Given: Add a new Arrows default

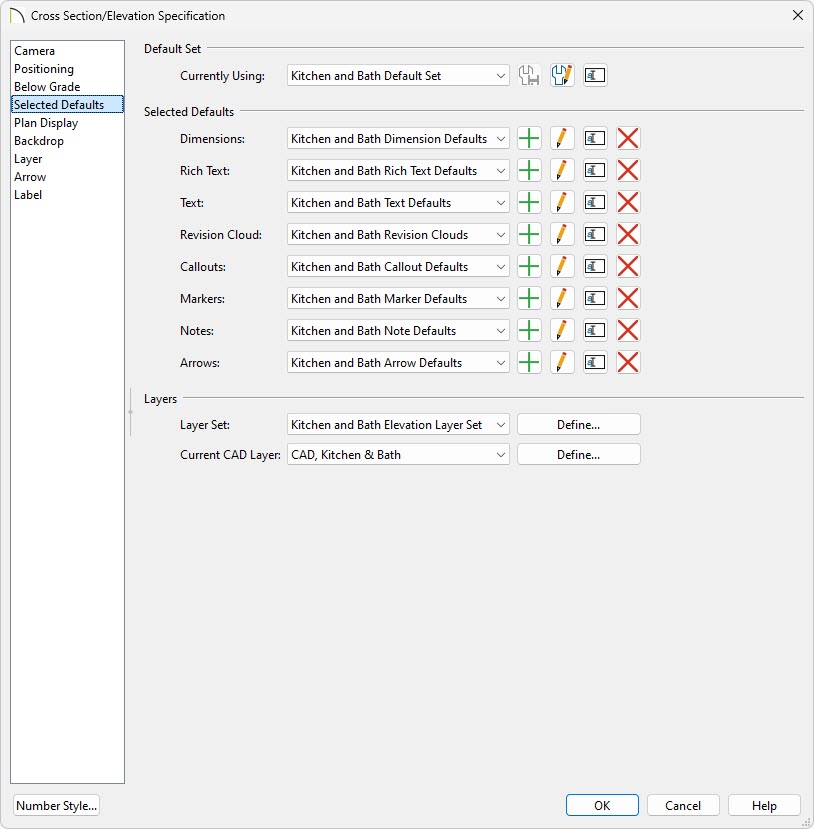Looking at the screenshot, I should click(529, 363).
